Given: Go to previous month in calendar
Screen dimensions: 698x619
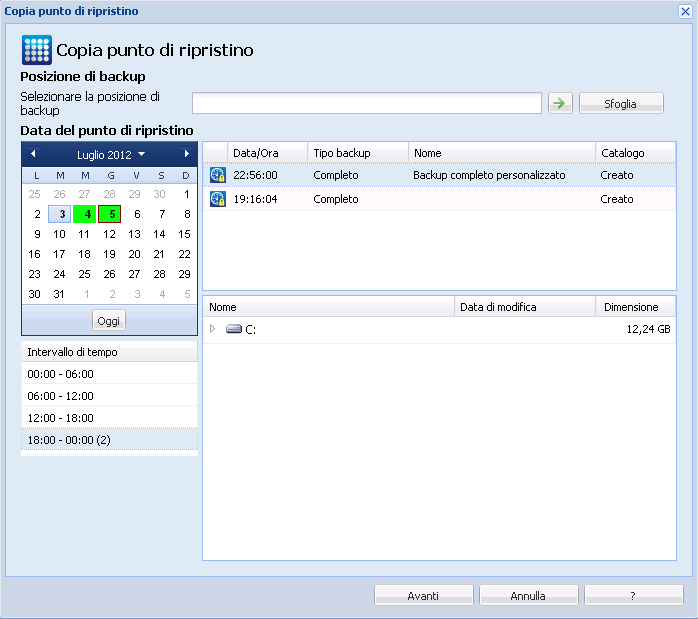Looking at the screenshot, I should 33,154.
